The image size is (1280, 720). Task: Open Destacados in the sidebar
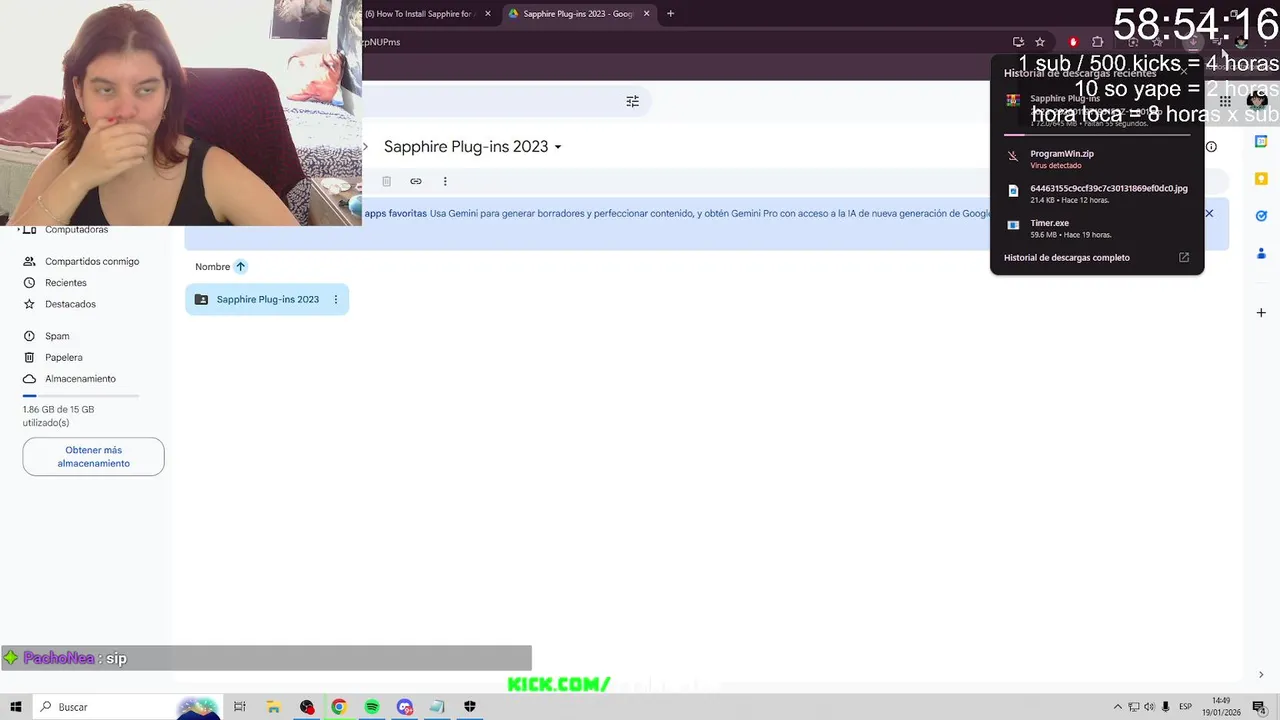click(70, 304)
